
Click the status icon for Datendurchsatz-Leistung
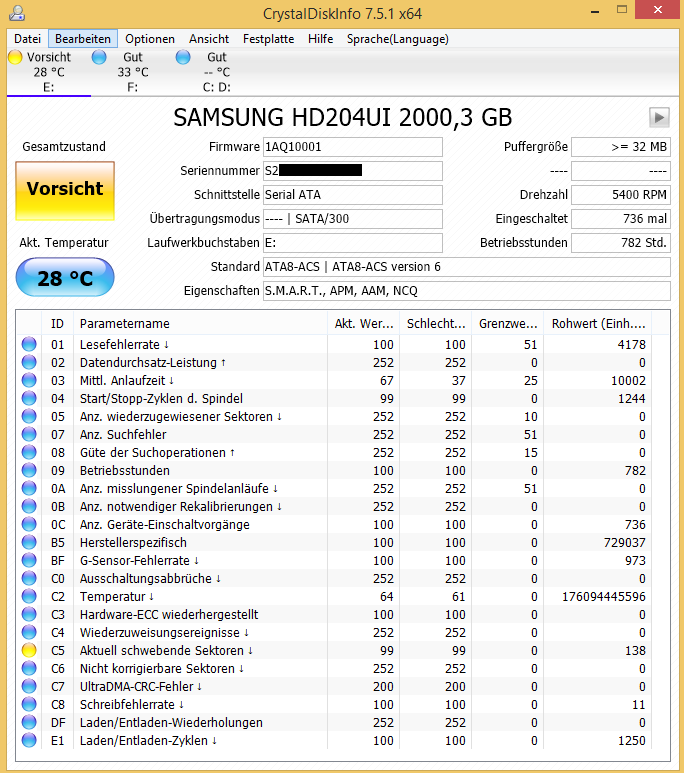(29, 362)
